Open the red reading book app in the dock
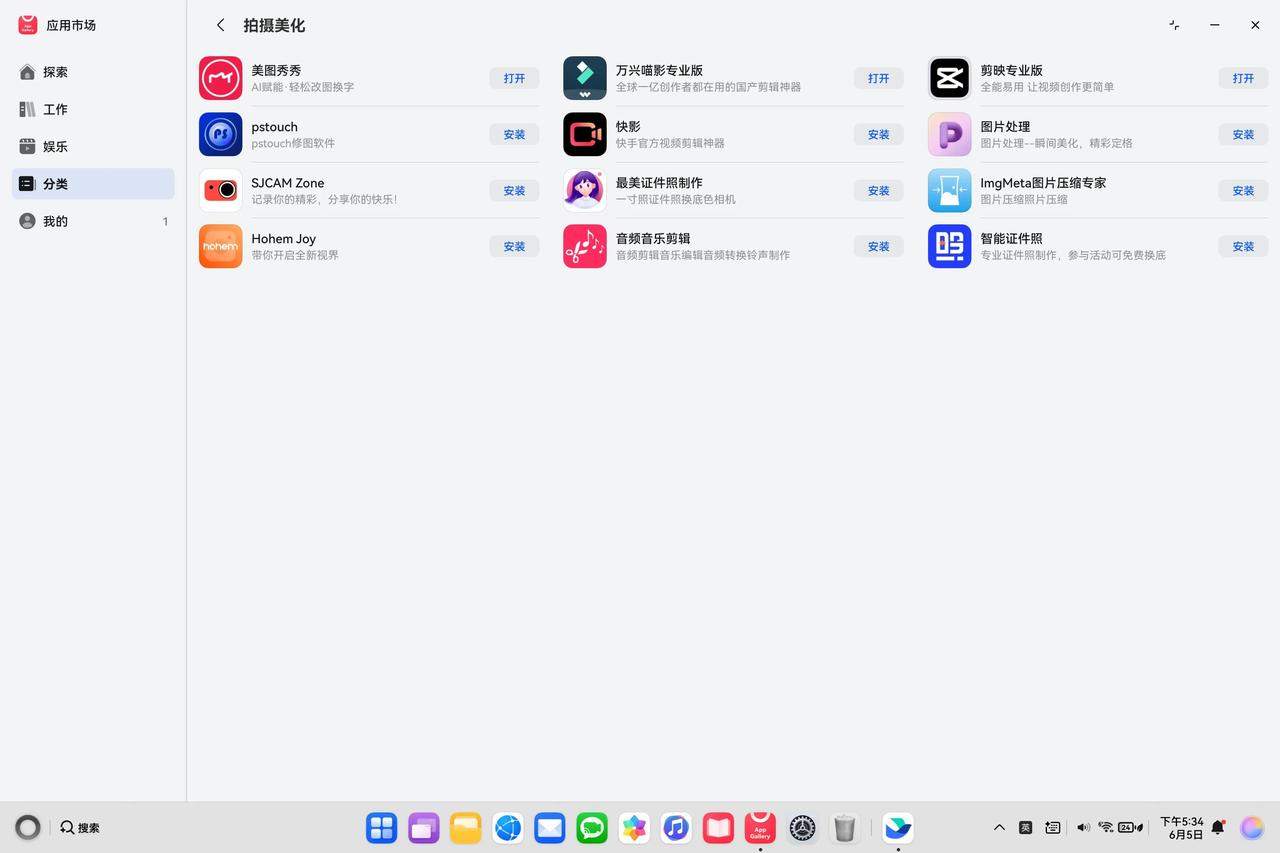 718,828
